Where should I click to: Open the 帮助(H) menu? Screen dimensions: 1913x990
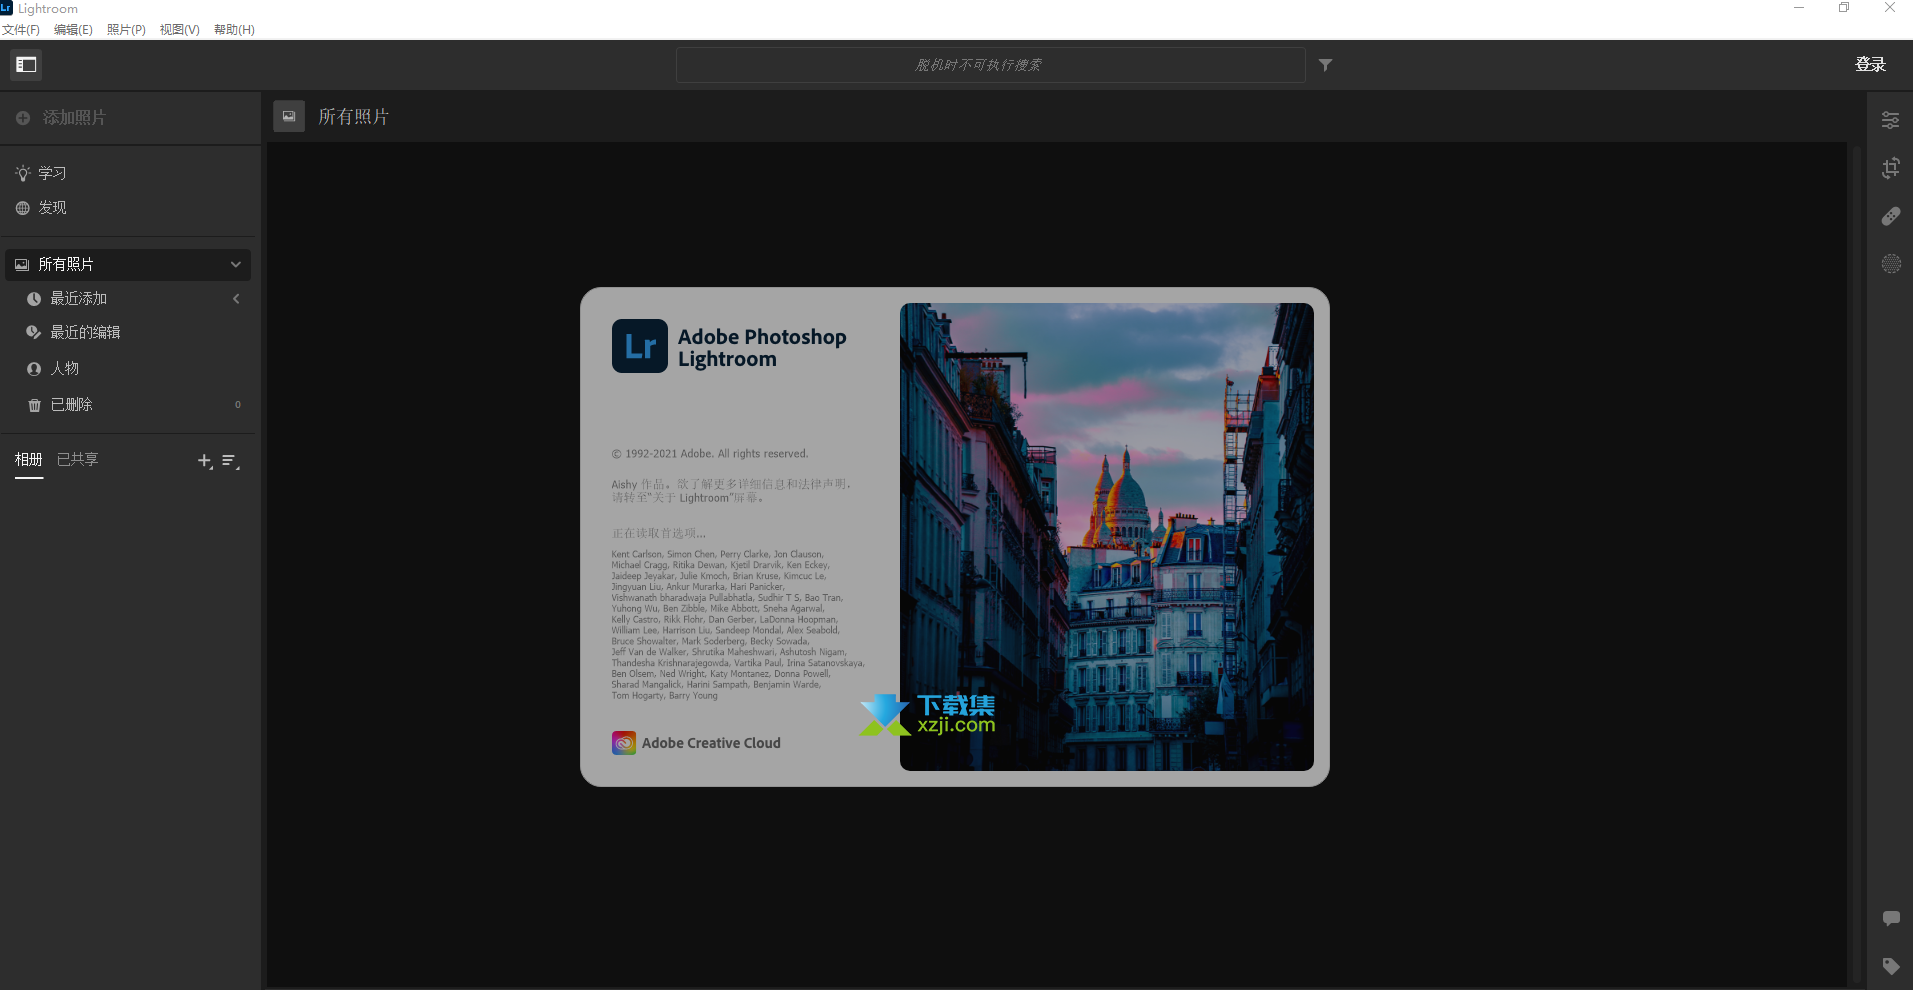[x=234, y=30]
